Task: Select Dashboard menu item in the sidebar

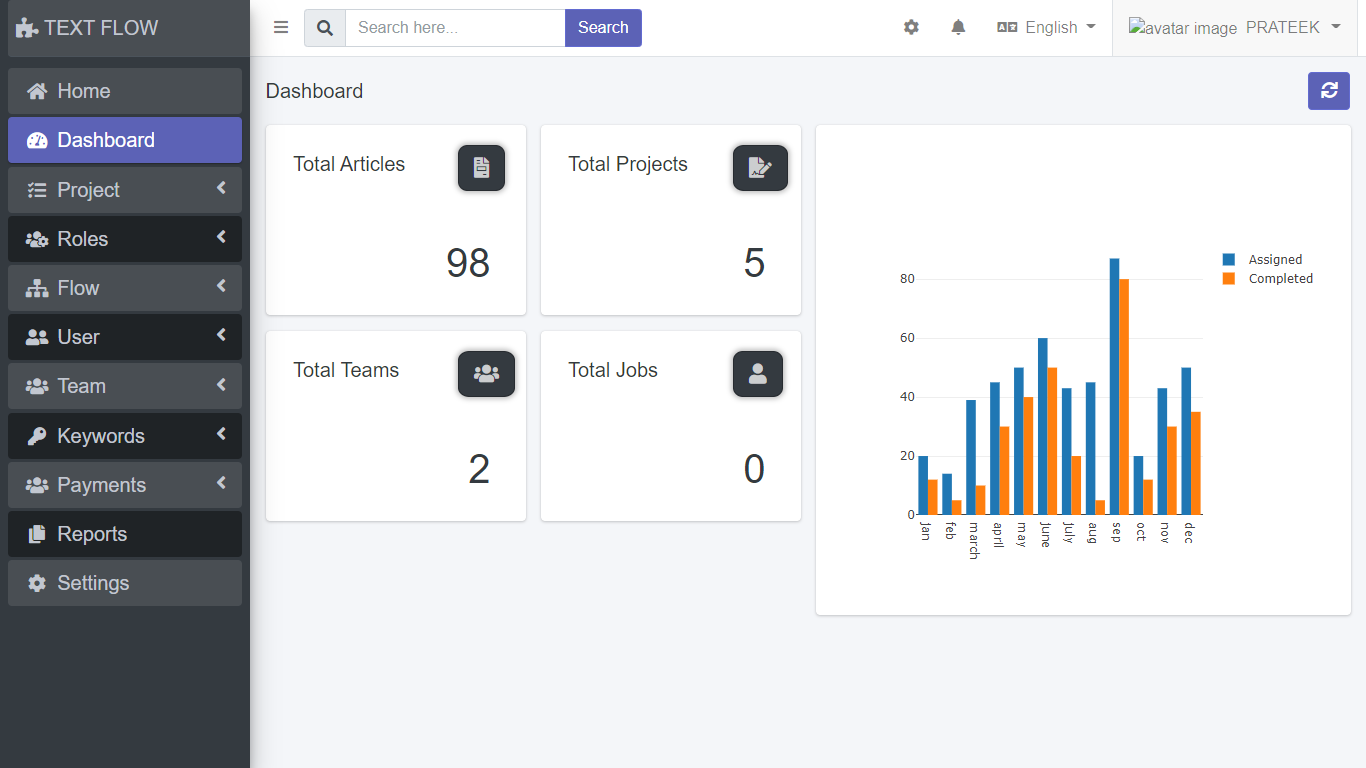Action: point(125,140)
